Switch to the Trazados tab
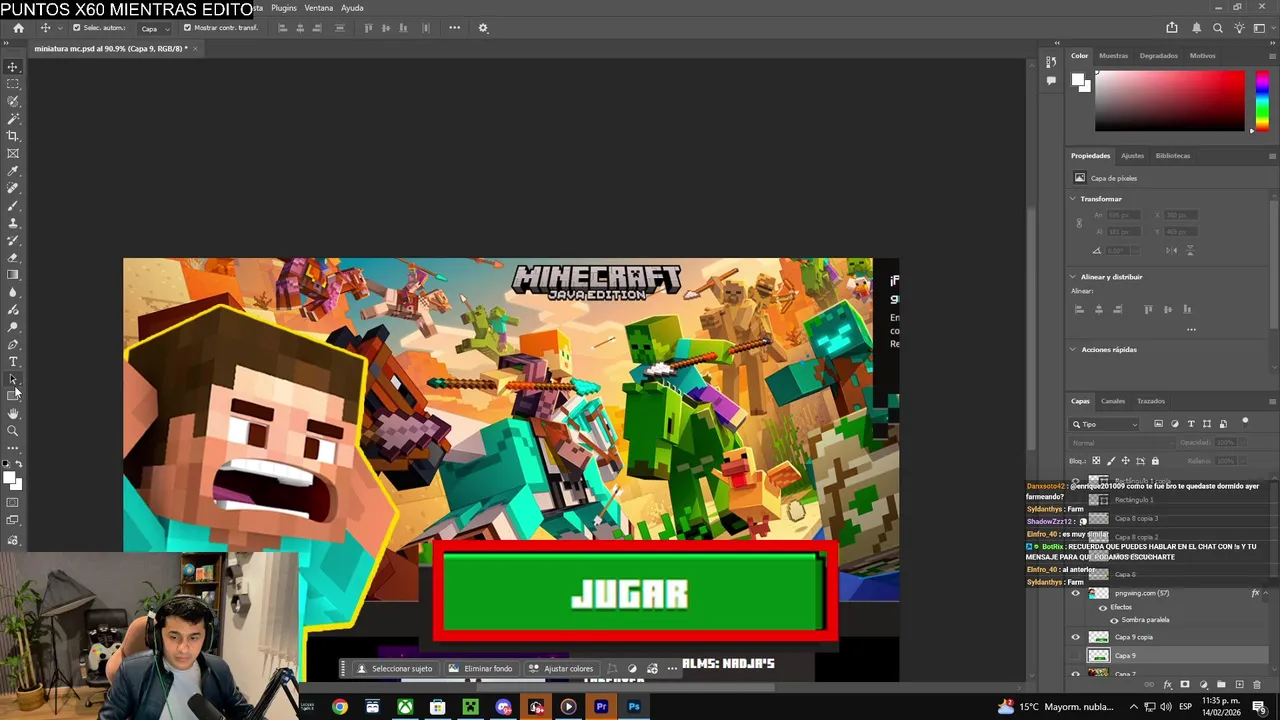Image resolution: width=1280 pixels, height=720 pixels. tap(1151, 401)
